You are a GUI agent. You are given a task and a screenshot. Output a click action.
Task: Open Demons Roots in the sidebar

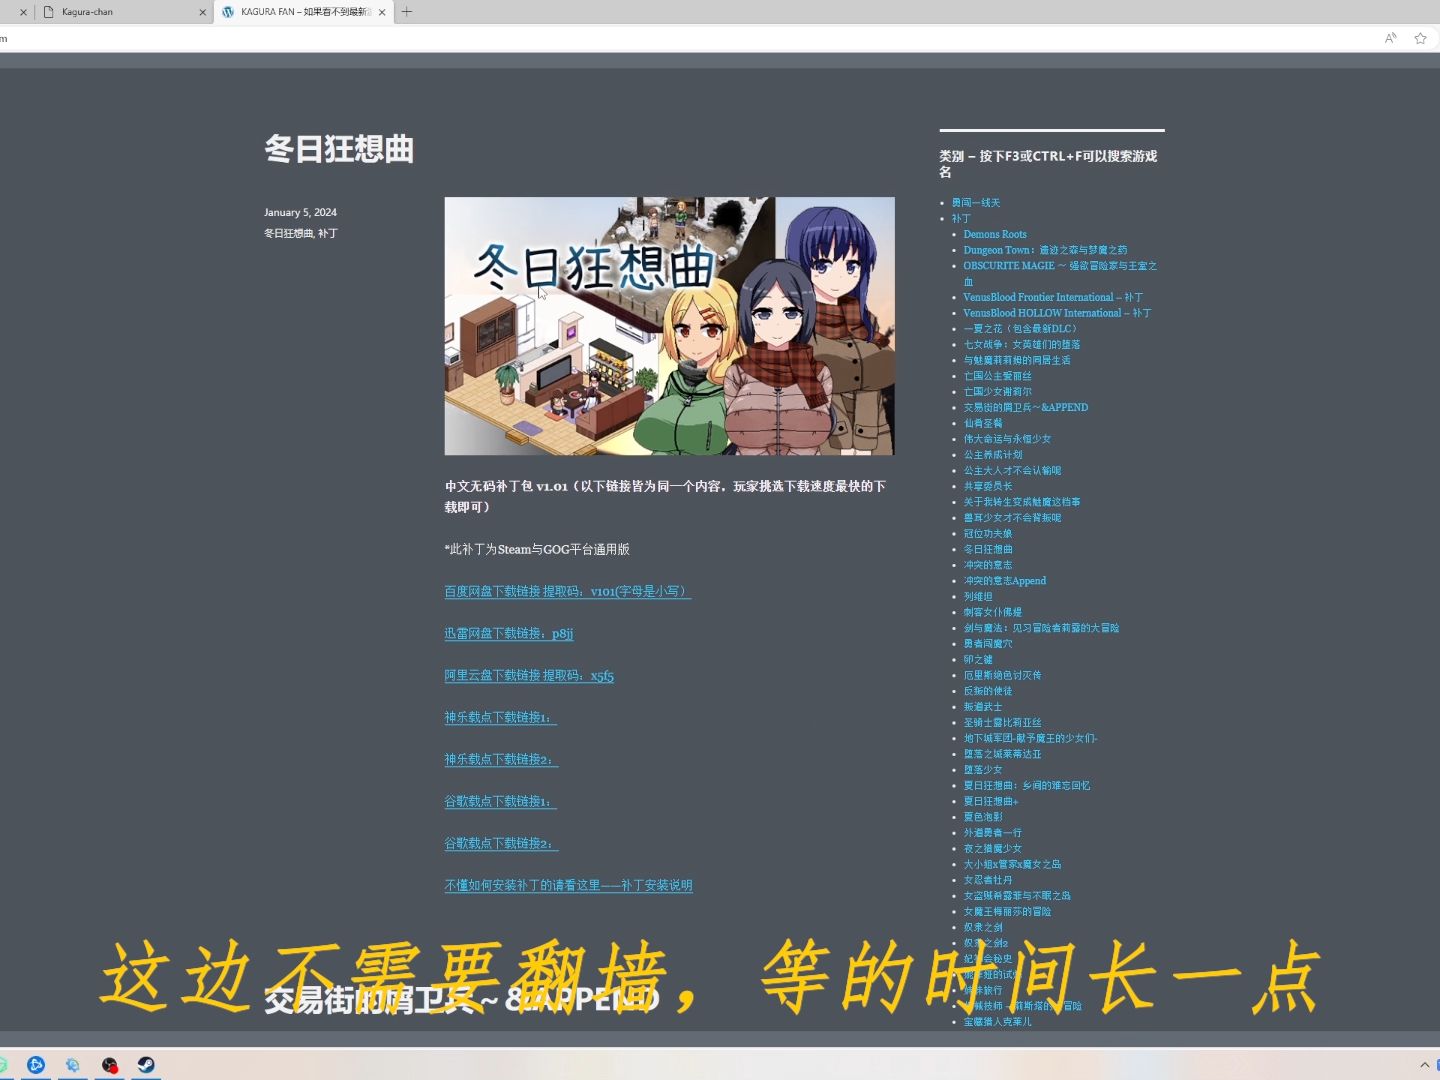(995, 234)
